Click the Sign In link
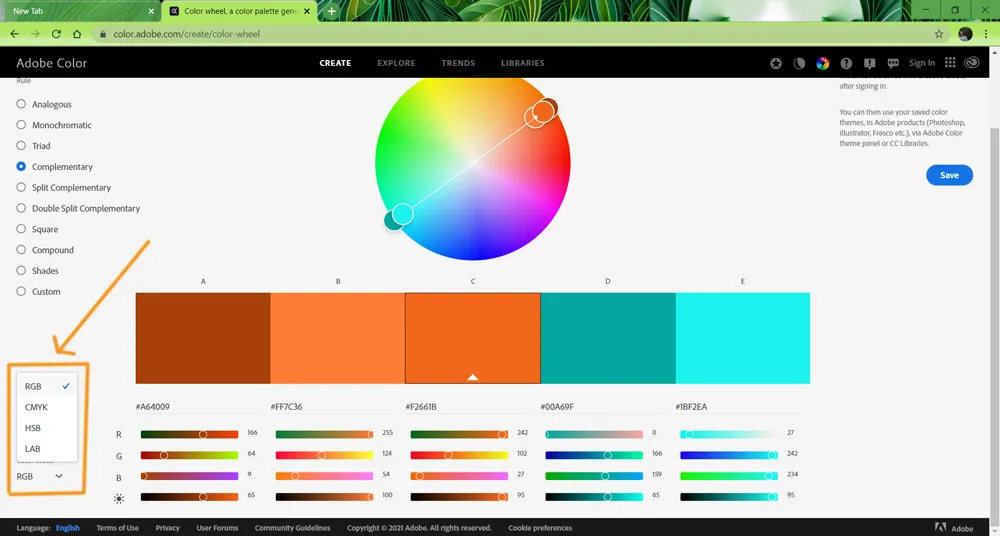1000x536 pixels. pos(922,63)
